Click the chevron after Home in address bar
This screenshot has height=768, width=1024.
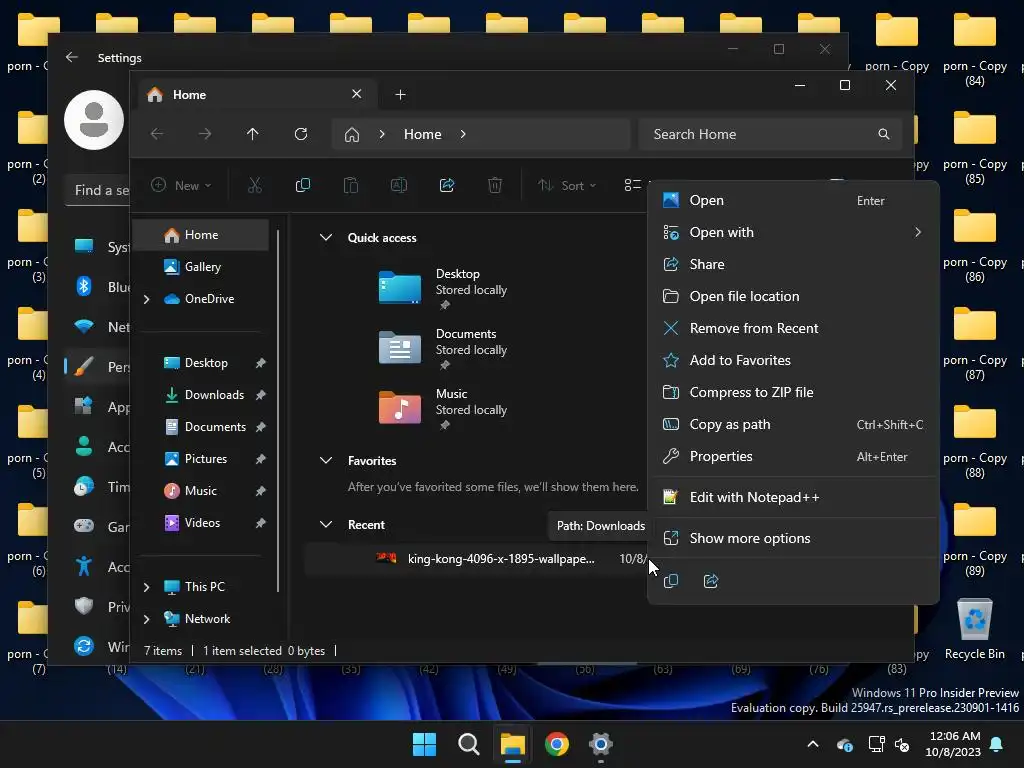(463, 134)
